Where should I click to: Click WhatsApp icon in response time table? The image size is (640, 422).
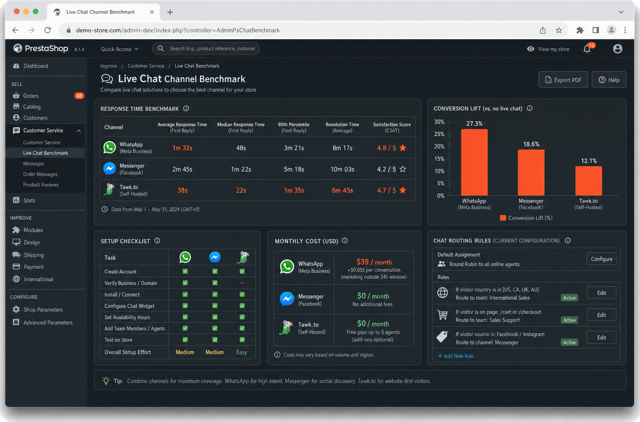(x=109, y=147)
